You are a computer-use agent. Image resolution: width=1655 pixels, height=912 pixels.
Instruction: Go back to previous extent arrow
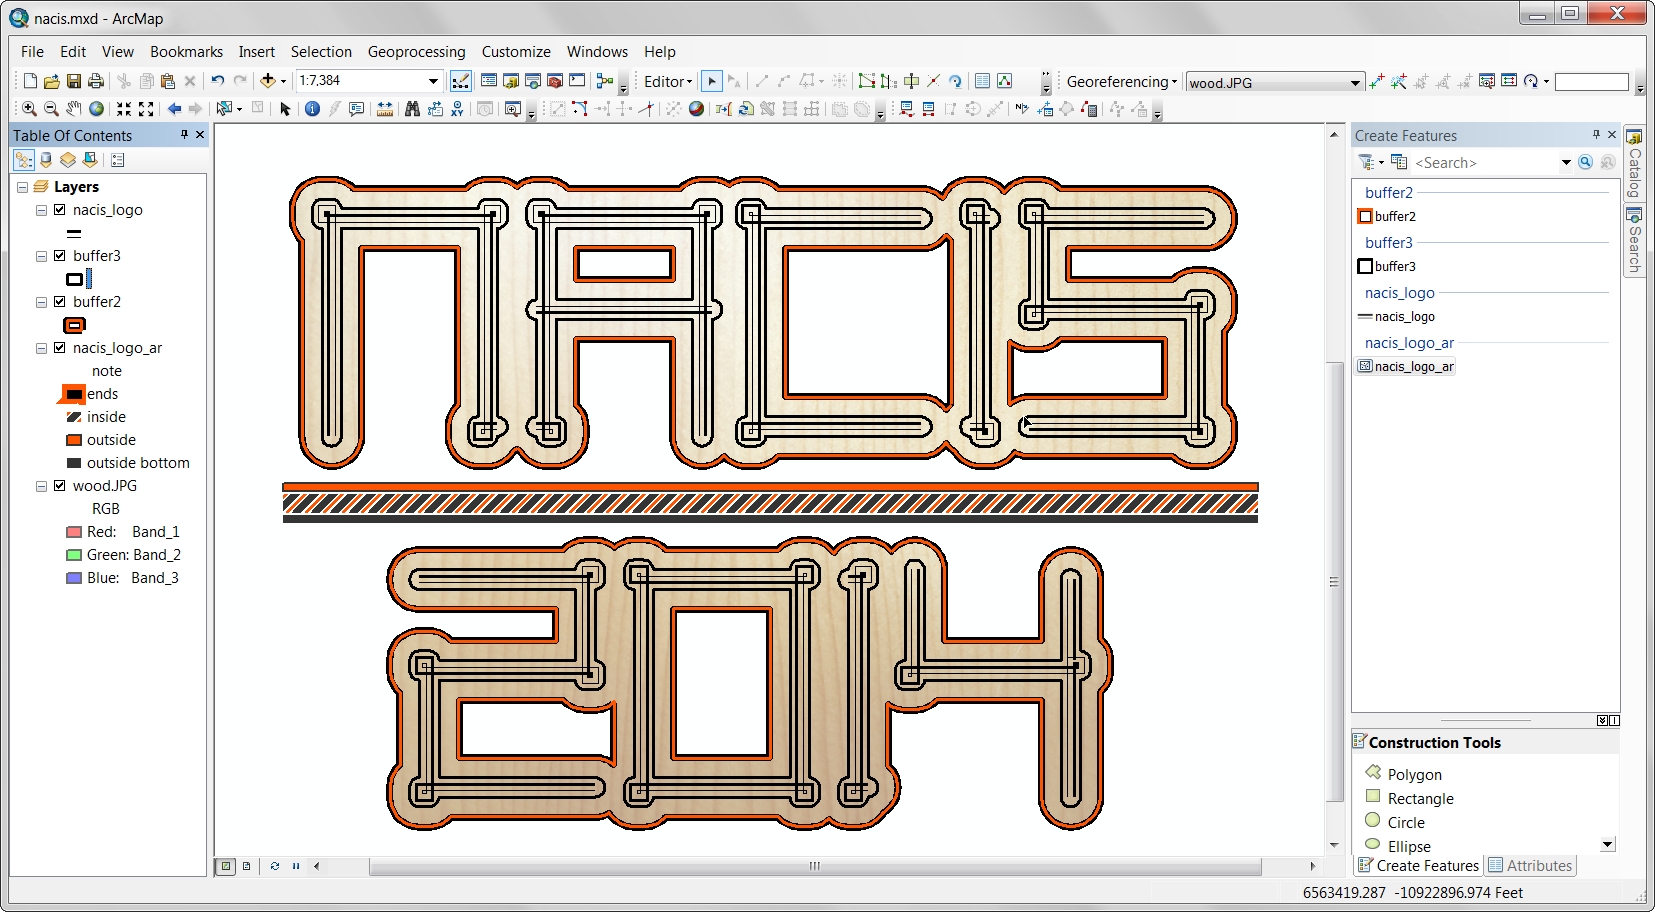(x=174, y=108)
